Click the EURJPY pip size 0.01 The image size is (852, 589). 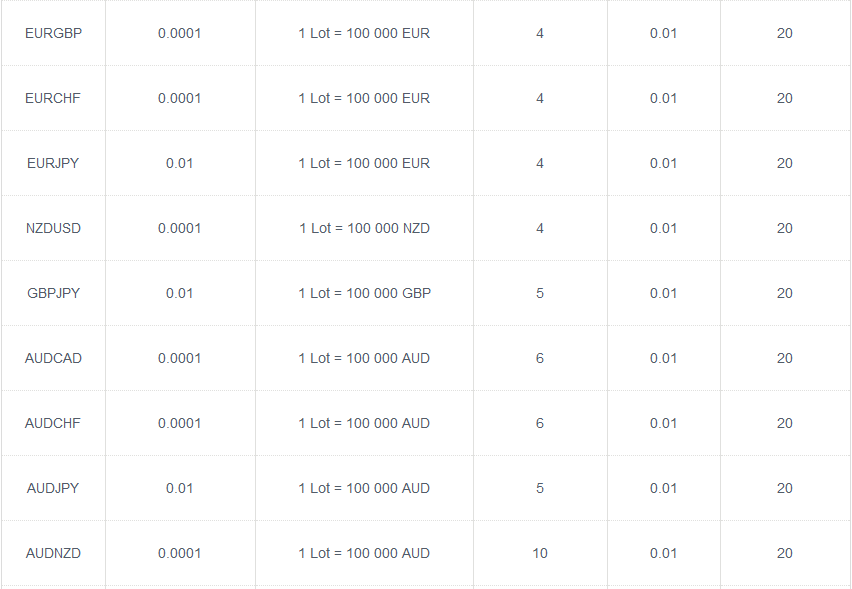[x=179, y=163]
